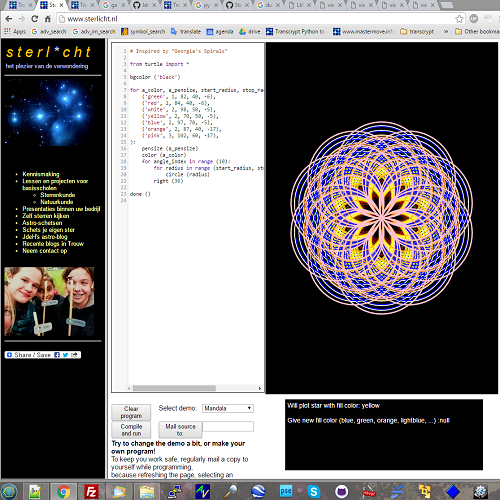Bookmark this page with the star icon
This screenshot has width=500, height=500.
pos(459,19)
